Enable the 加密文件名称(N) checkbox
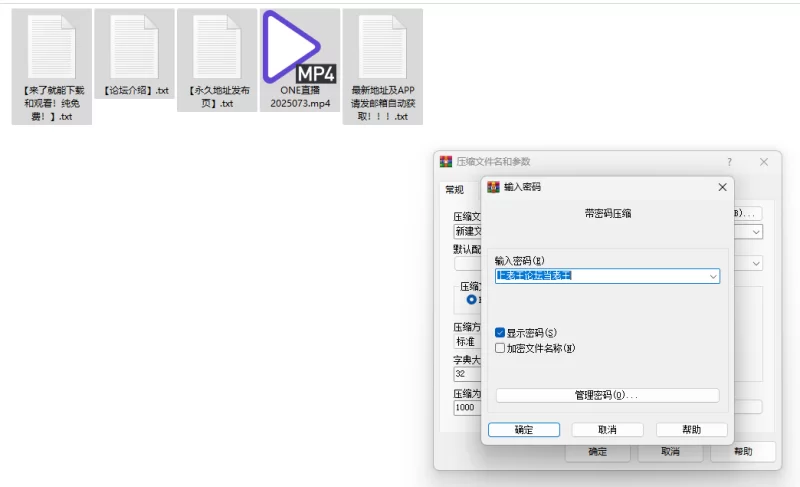This screenshot has height=487, width=800. 500,348
